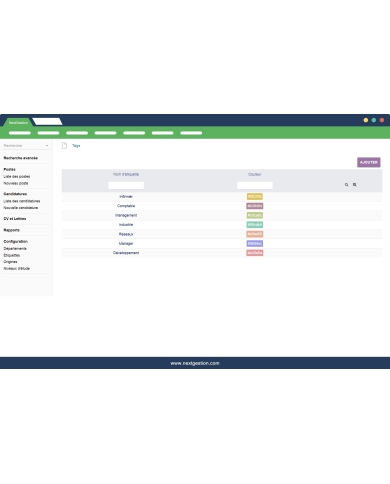The width and height of the screenshot is (390, 484).
Task: Open Recherche avancée in the sidebar
Action: click(20, 158)
